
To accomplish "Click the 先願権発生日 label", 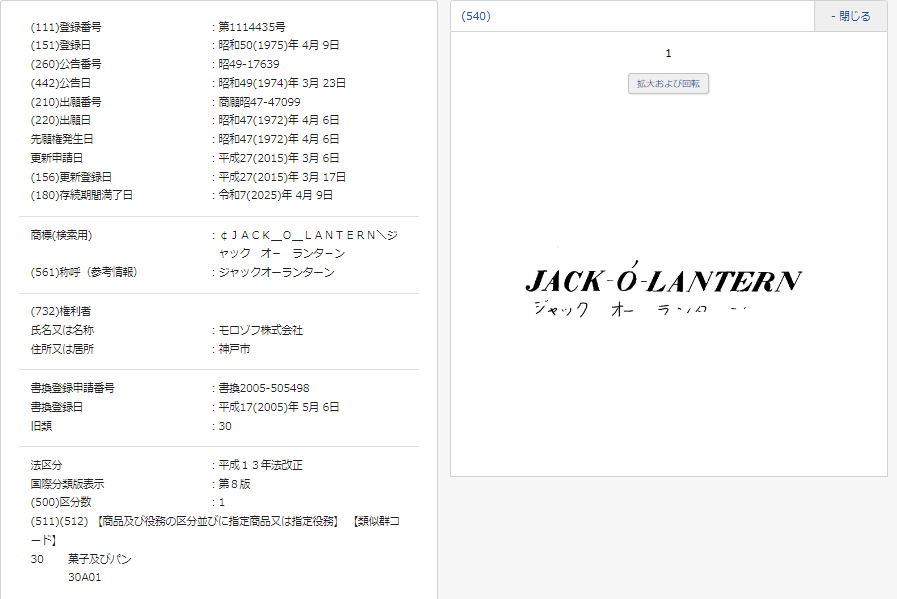I will 62,139.
